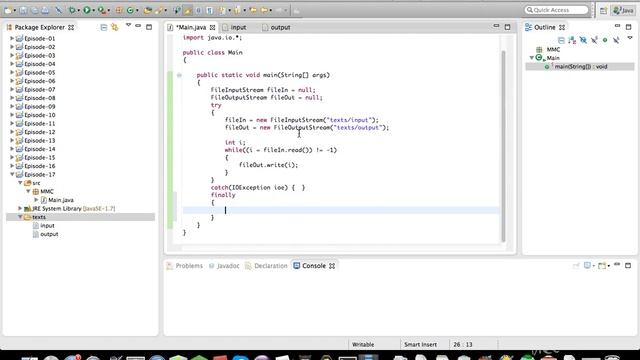
Task: Click the External Tools run icon
Action: click(x=101, y=11)
